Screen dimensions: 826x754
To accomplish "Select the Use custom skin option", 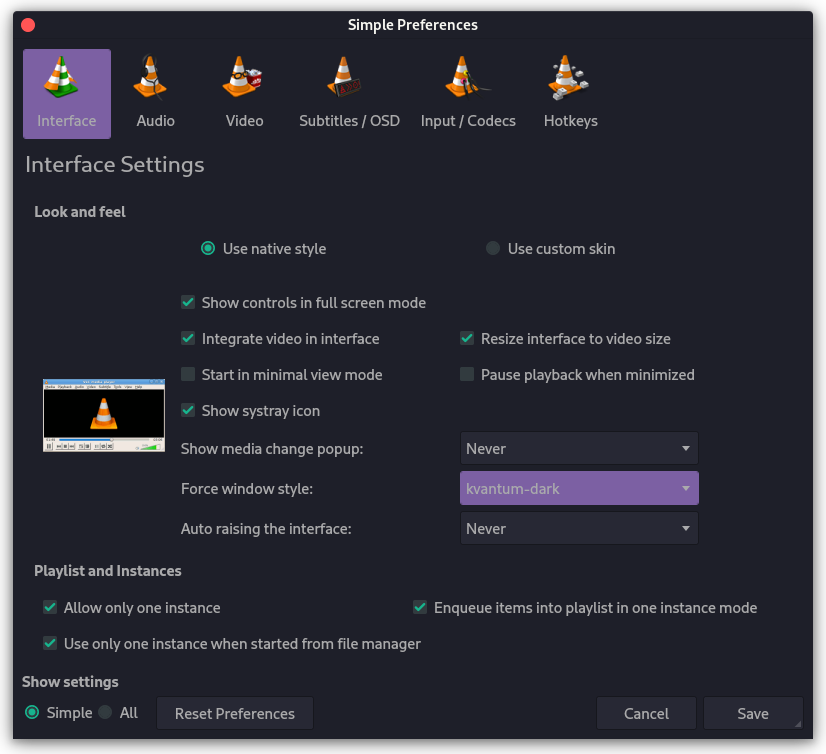I will (493, 248).
